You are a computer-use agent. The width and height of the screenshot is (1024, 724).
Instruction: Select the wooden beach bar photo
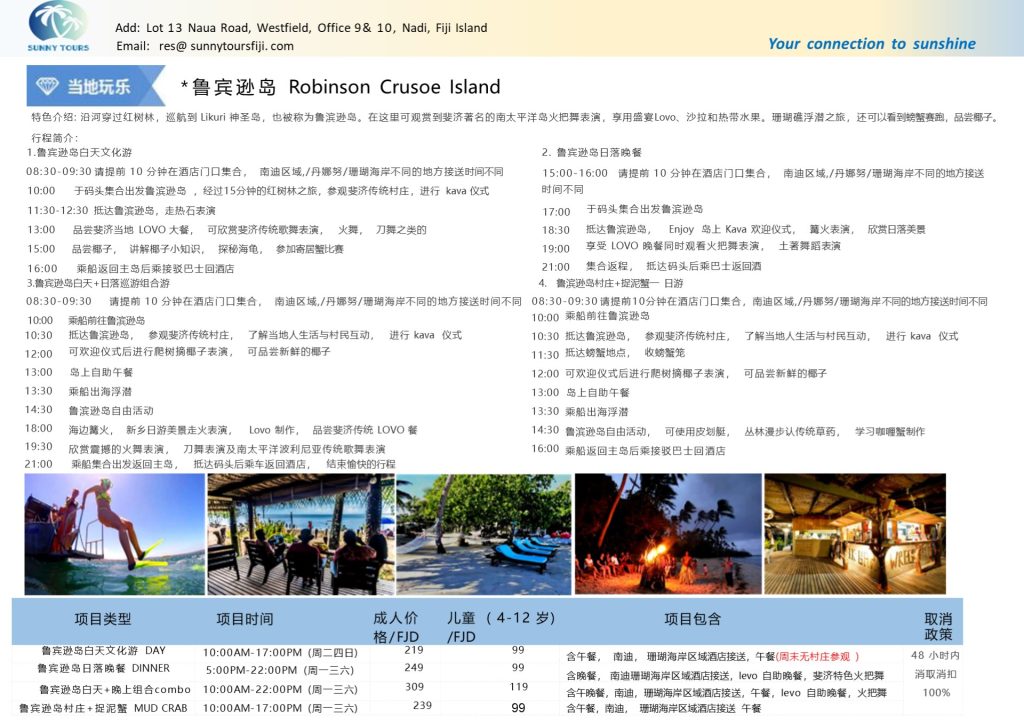(855, 534)
